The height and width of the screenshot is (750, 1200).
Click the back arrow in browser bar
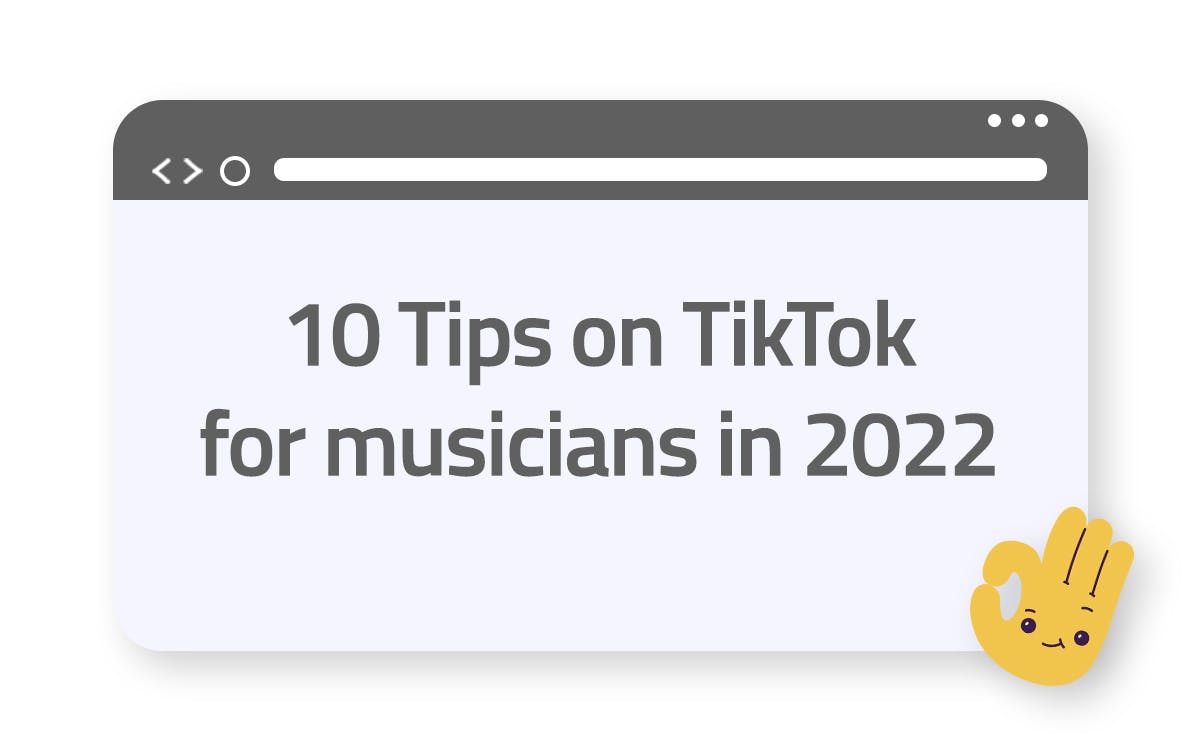(161, 171)
